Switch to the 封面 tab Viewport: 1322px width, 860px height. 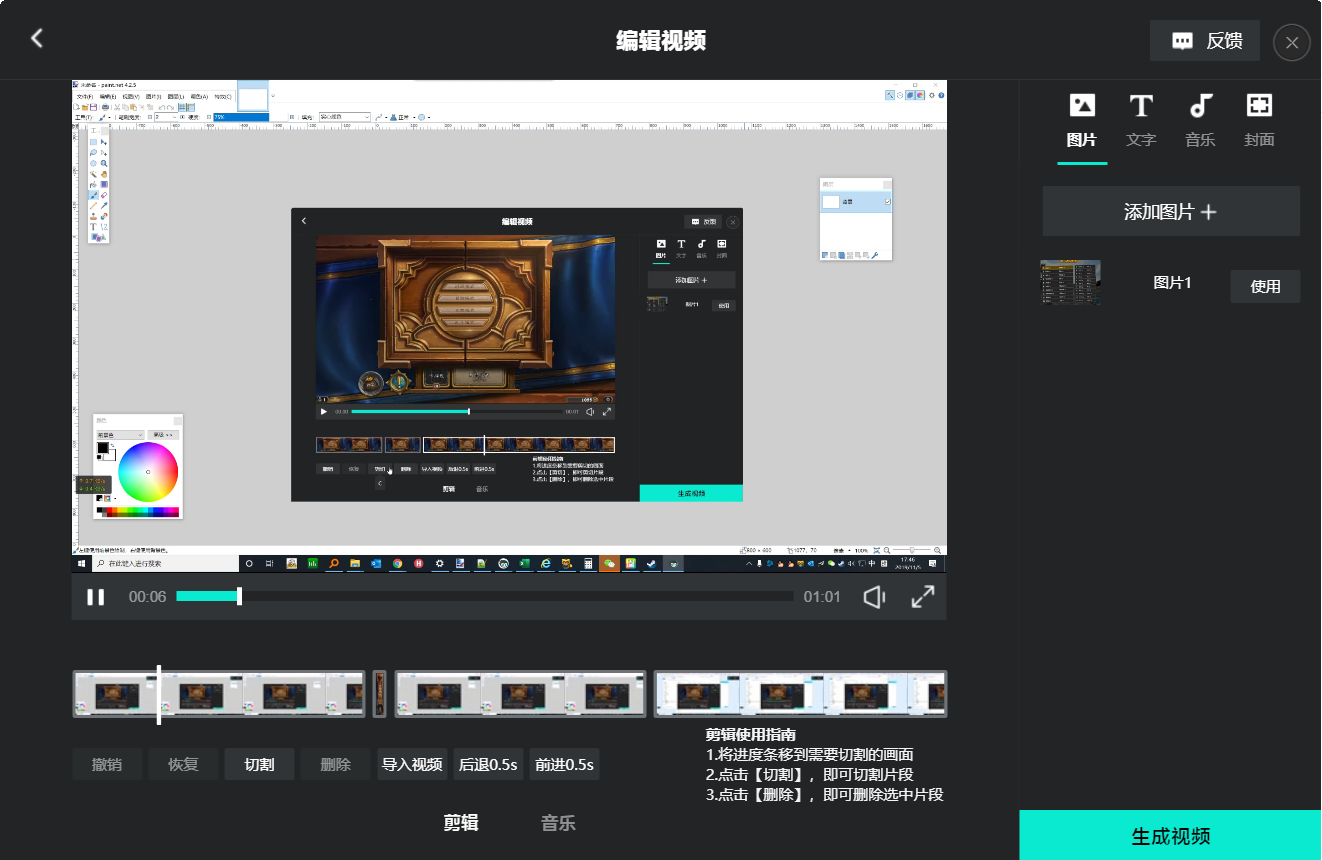[x=1259, y=120]
